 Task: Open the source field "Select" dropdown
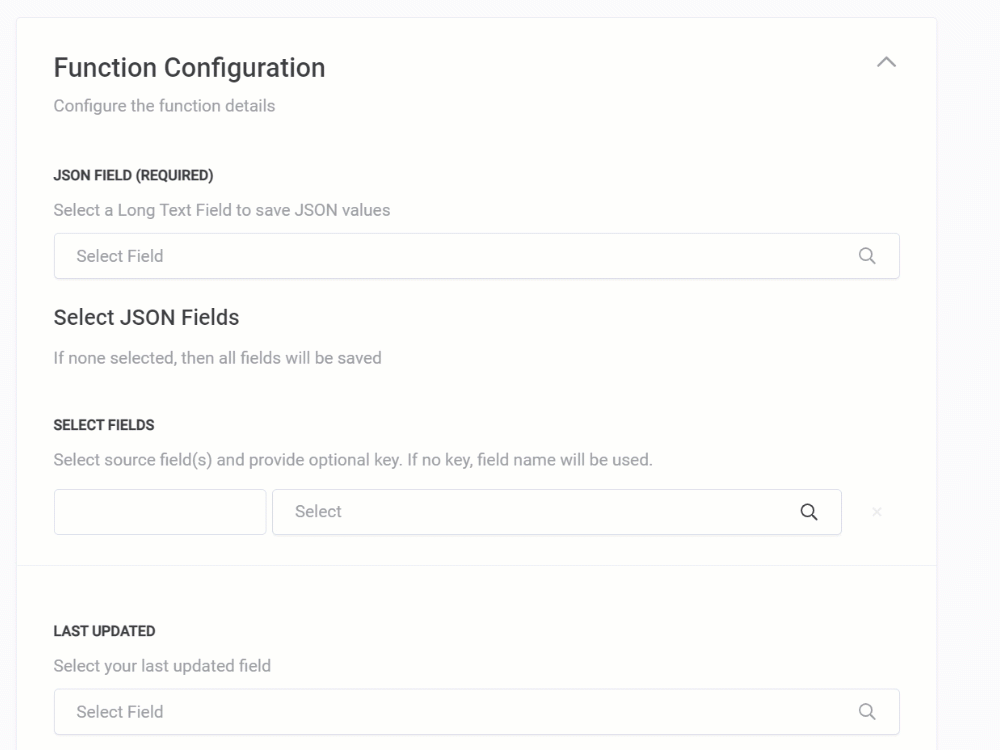click(x=530, y=512)
